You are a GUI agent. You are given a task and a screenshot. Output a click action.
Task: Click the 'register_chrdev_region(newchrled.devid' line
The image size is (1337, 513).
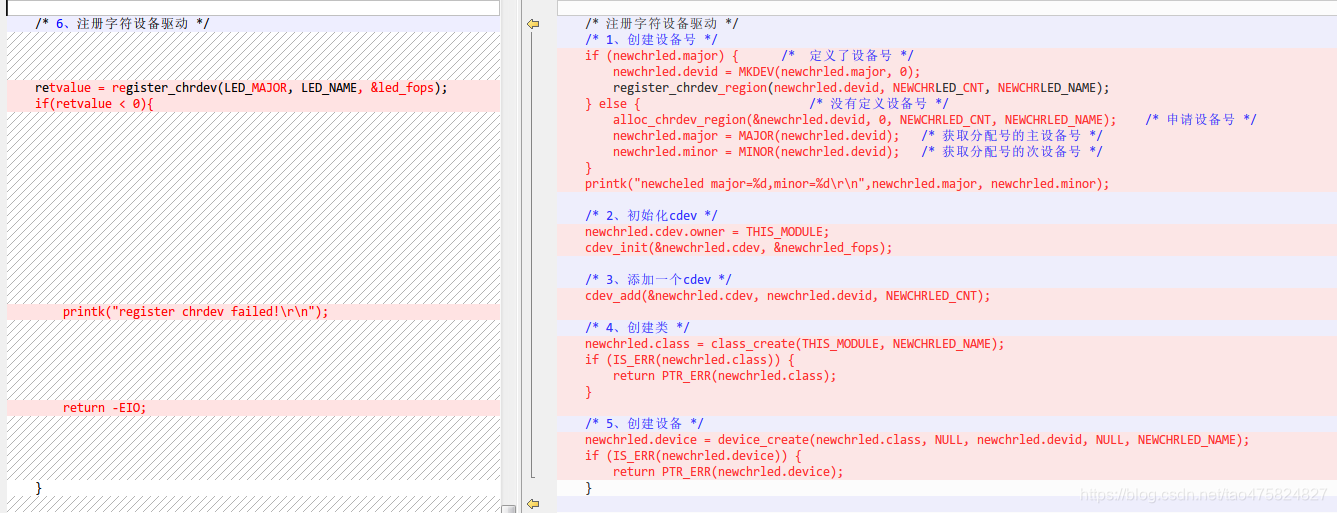(861, 88)
